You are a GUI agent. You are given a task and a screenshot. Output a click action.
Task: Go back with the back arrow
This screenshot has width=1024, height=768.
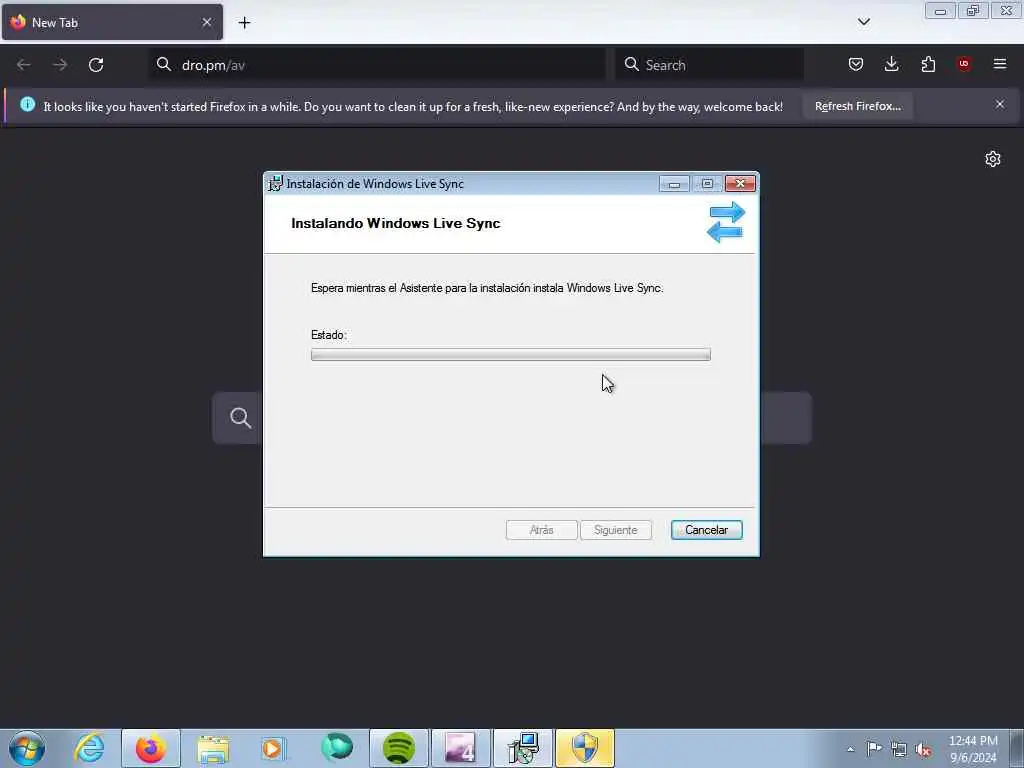pos(24,65)
